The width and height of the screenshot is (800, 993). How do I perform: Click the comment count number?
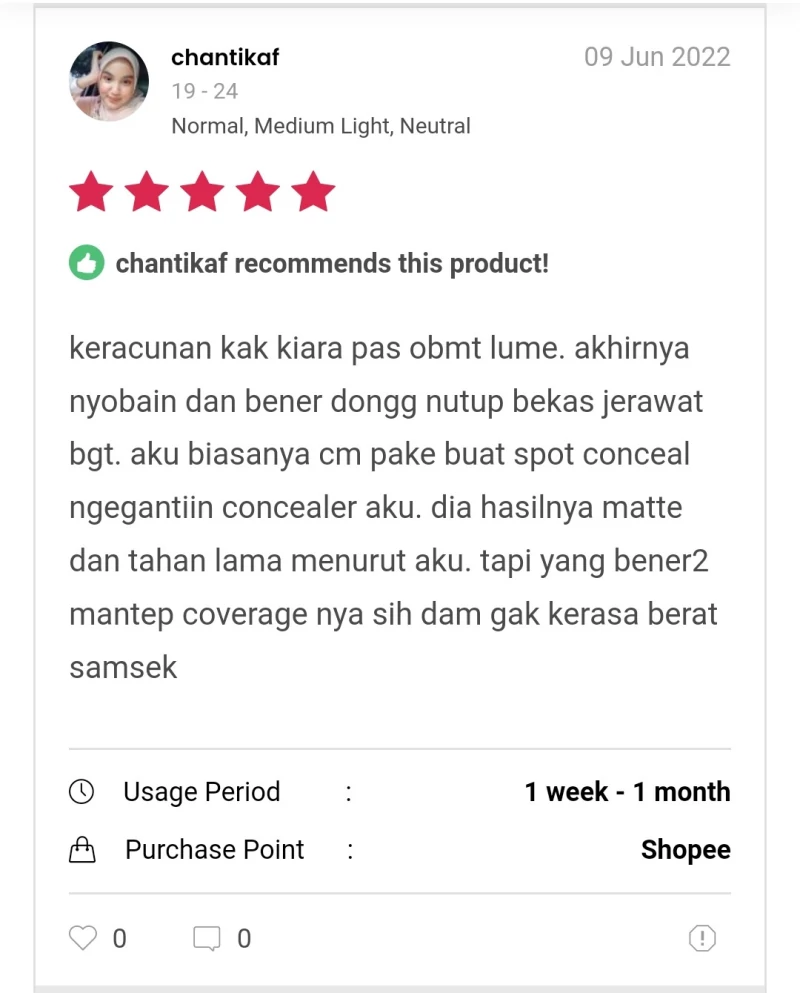pos(244,939)
